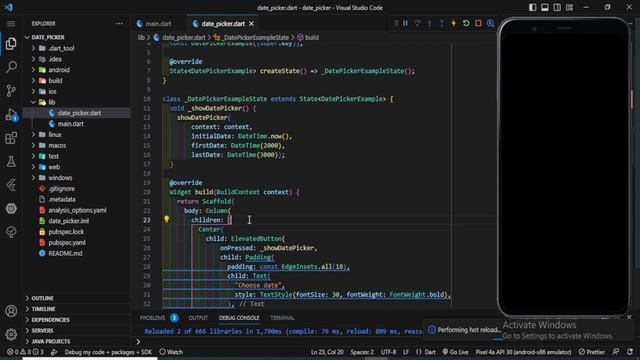Viewport: 640px width, 360px height.
Task: Click Go Live in status bar
Action: (x=455, y=352)
